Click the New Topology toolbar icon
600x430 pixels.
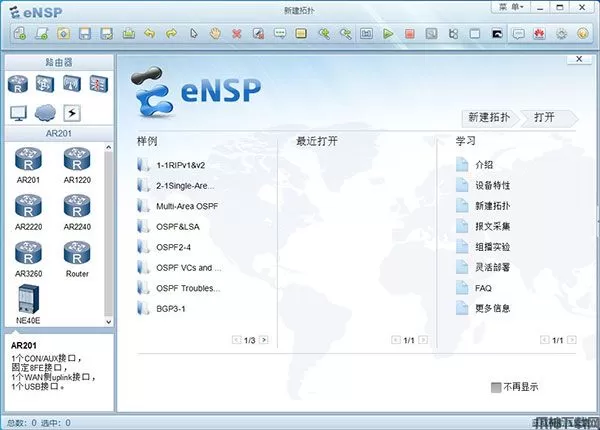click(x=20, y=34)
